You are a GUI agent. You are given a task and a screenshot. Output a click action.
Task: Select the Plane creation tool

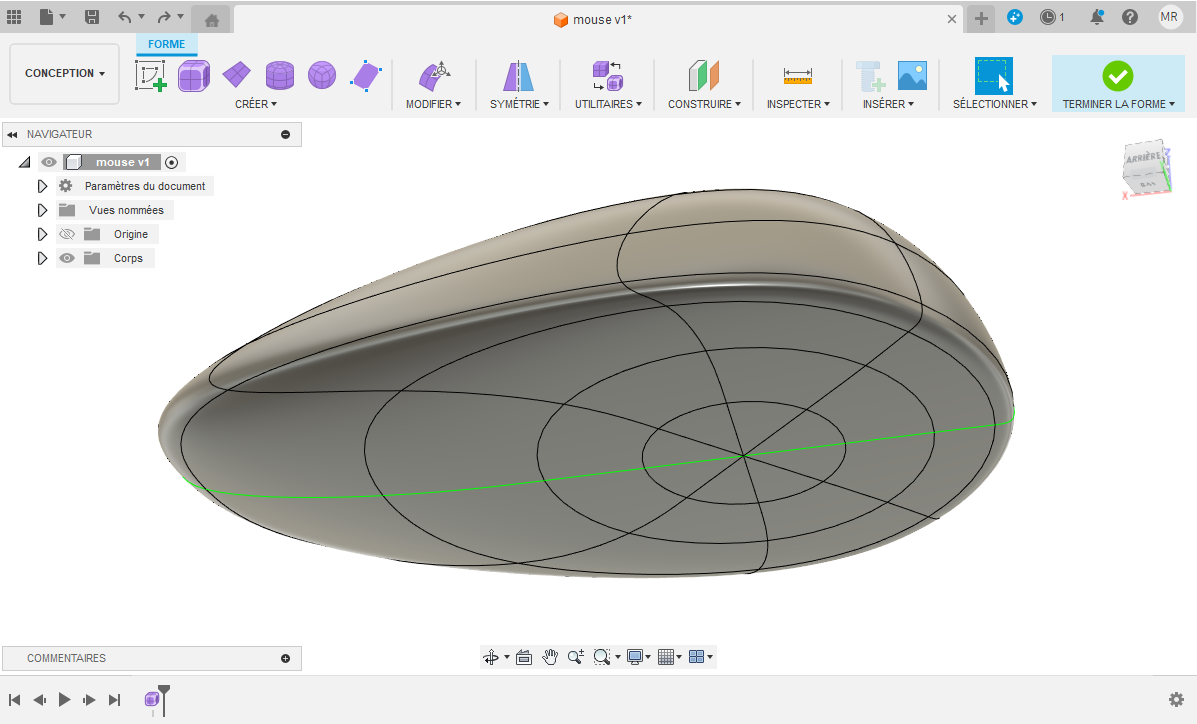(x=237, y=76)
